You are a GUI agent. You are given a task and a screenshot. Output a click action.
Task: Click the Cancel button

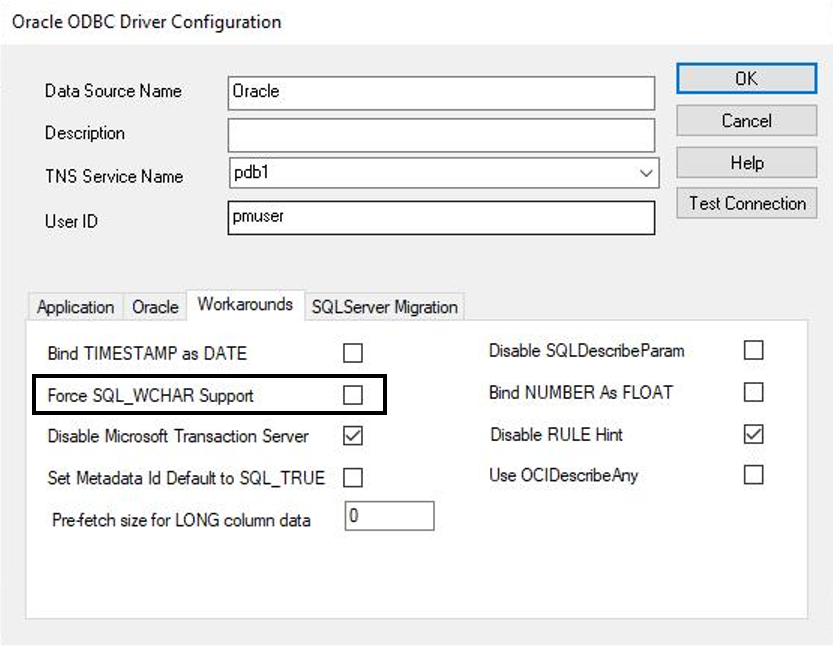pos(746,121)
